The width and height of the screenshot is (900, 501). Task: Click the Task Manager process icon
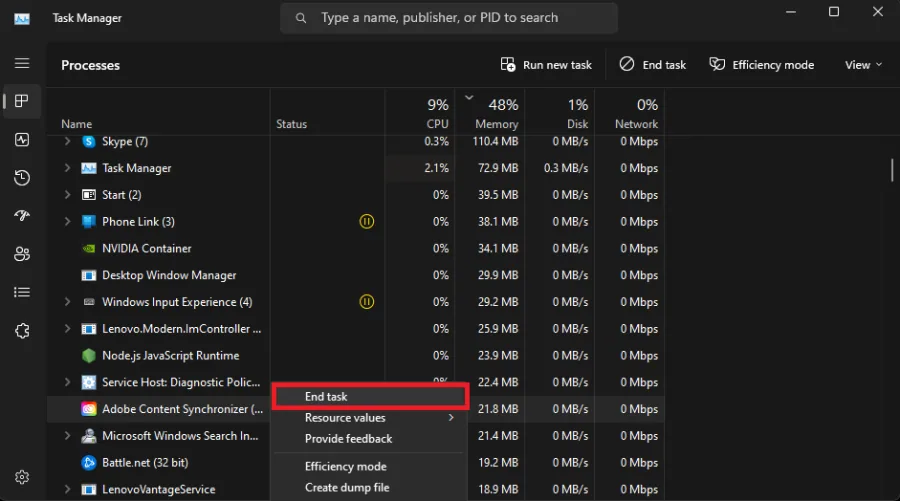point(88,168)
